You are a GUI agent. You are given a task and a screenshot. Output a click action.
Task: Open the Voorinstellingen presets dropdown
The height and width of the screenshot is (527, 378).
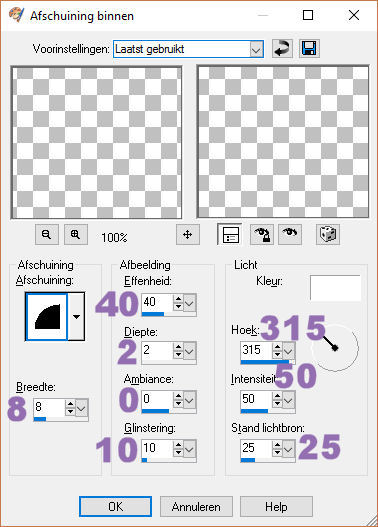click(x=256, y=49)
